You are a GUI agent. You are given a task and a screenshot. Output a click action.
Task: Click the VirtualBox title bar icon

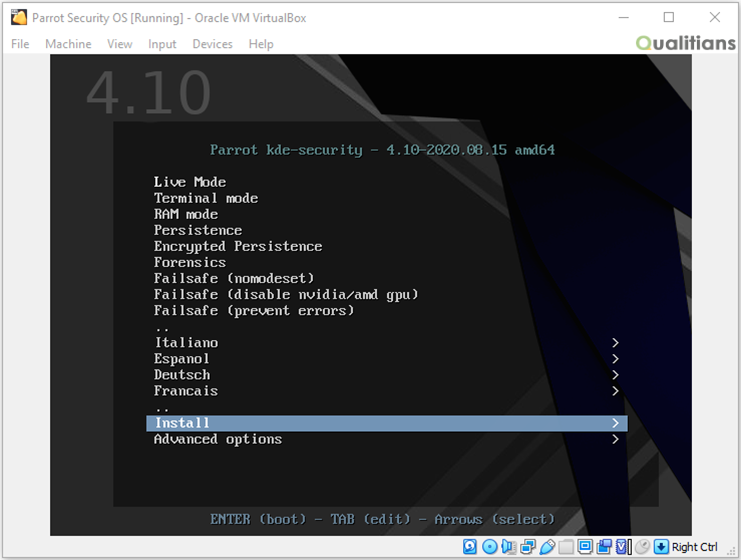pos(19,17)
